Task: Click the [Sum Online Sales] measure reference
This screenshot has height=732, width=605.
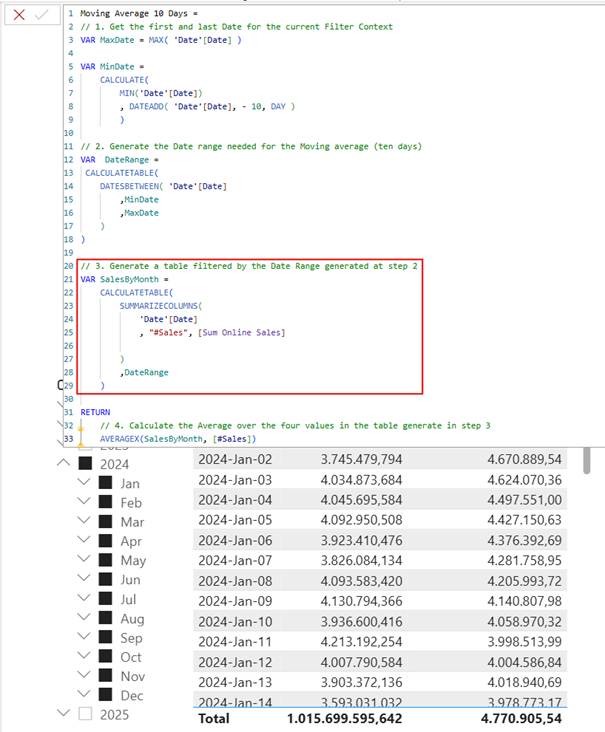Action: point(241,332)
